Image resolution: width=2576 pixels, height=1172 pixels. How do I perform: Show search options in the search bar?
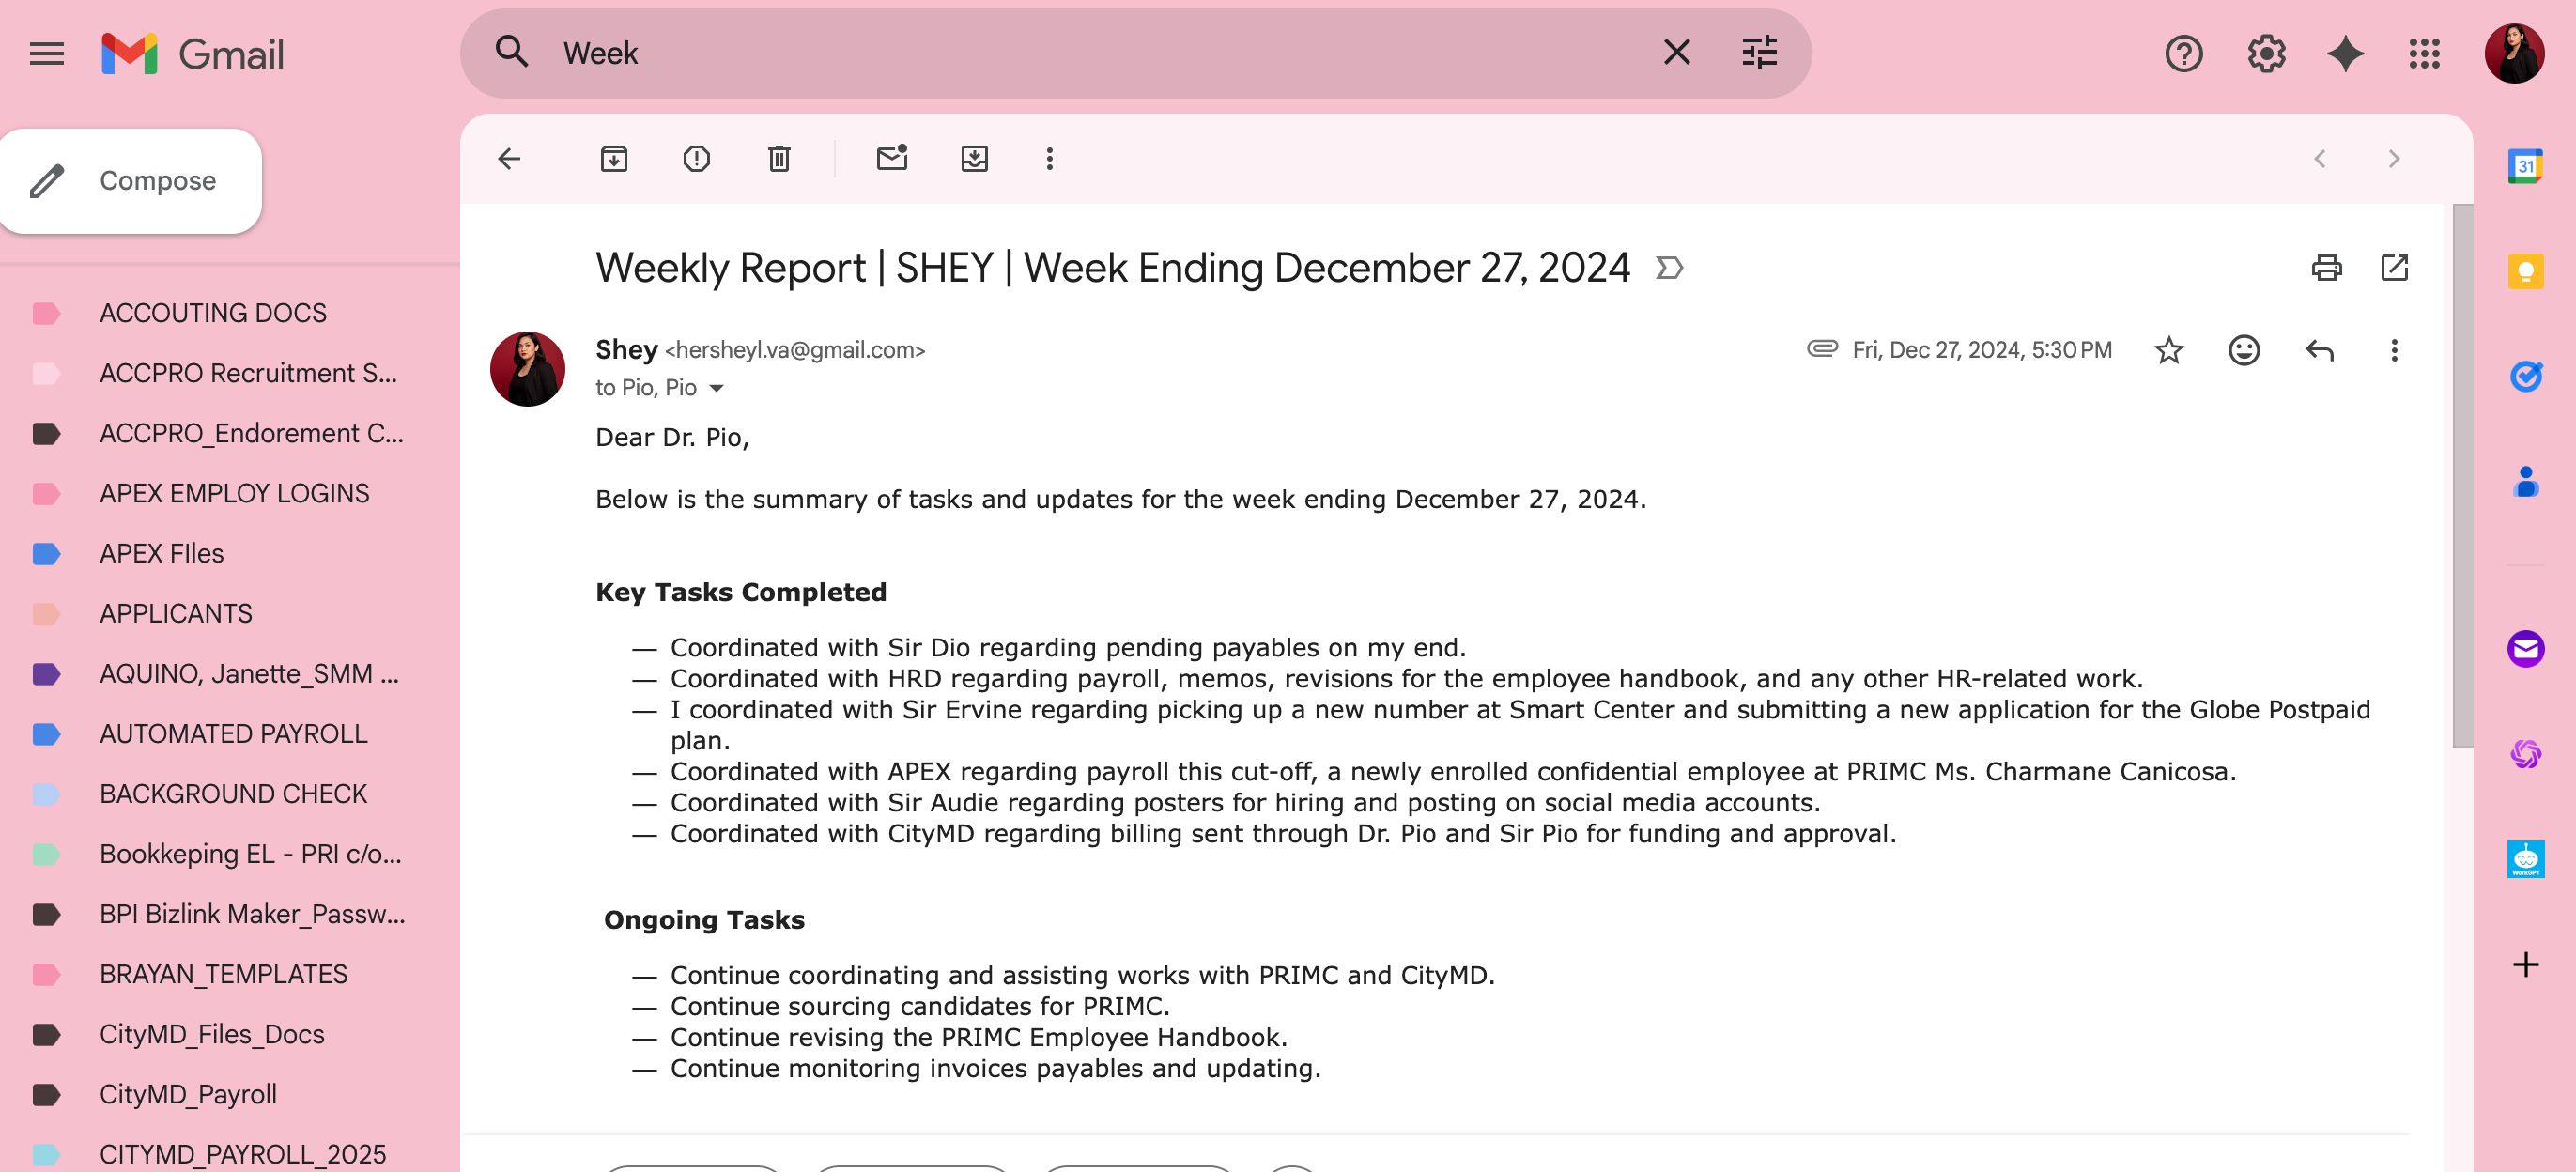pos(1759,52)
